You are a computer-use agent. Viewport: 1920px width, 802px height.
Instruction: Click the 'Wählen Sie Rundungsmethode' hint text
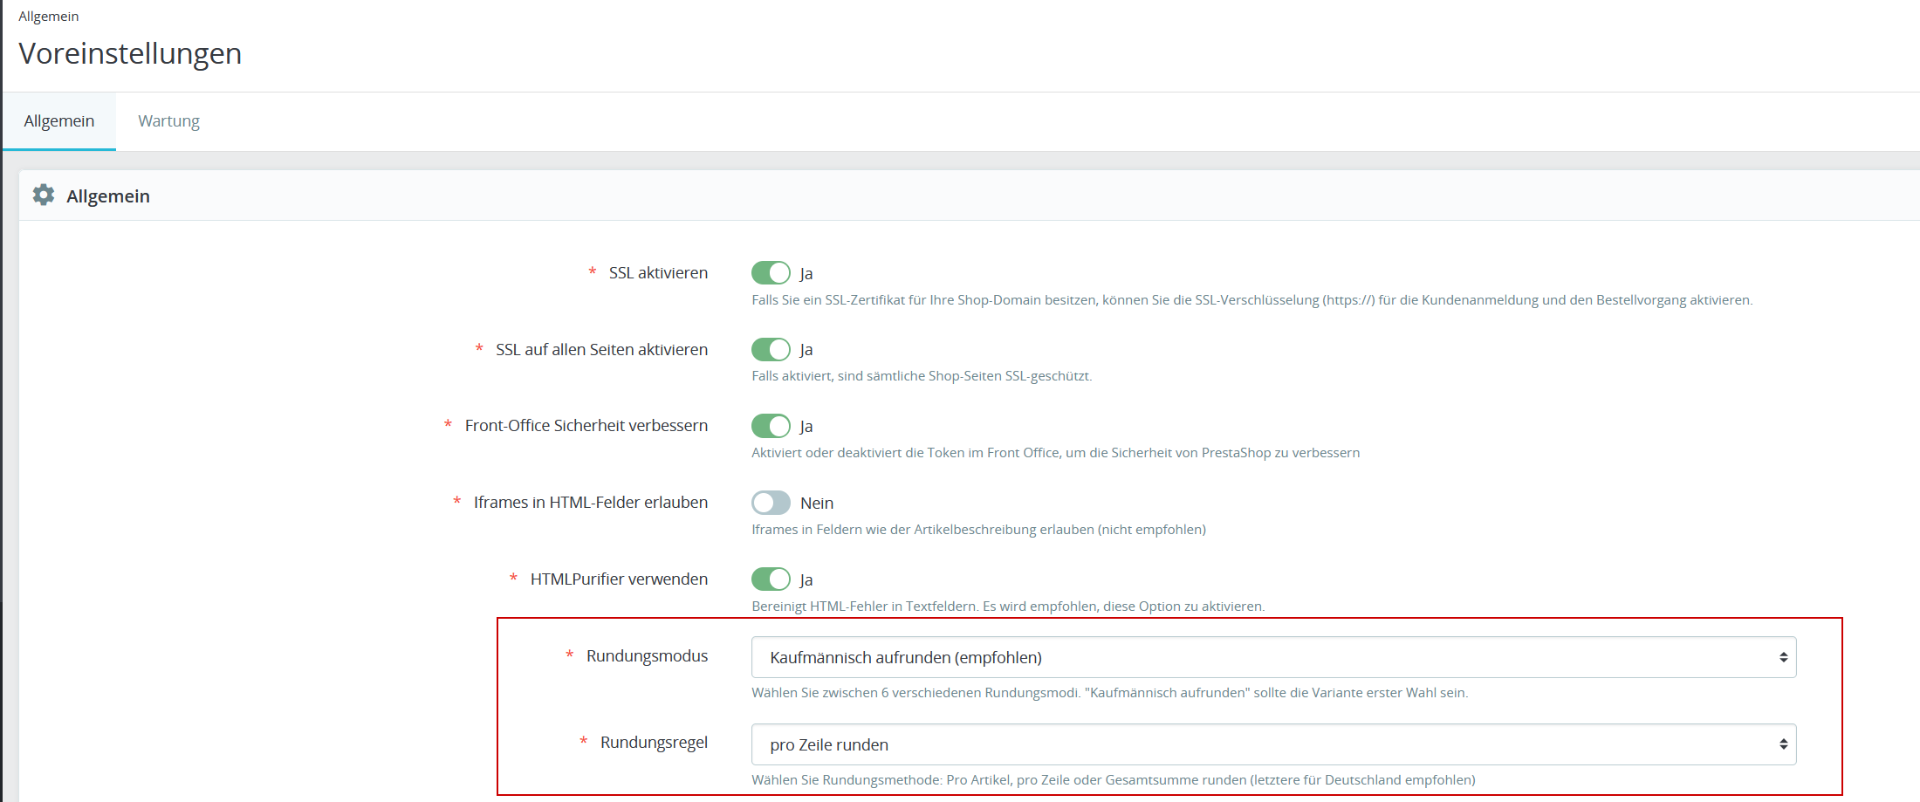pyautogui.click(x=1114, y=780)
